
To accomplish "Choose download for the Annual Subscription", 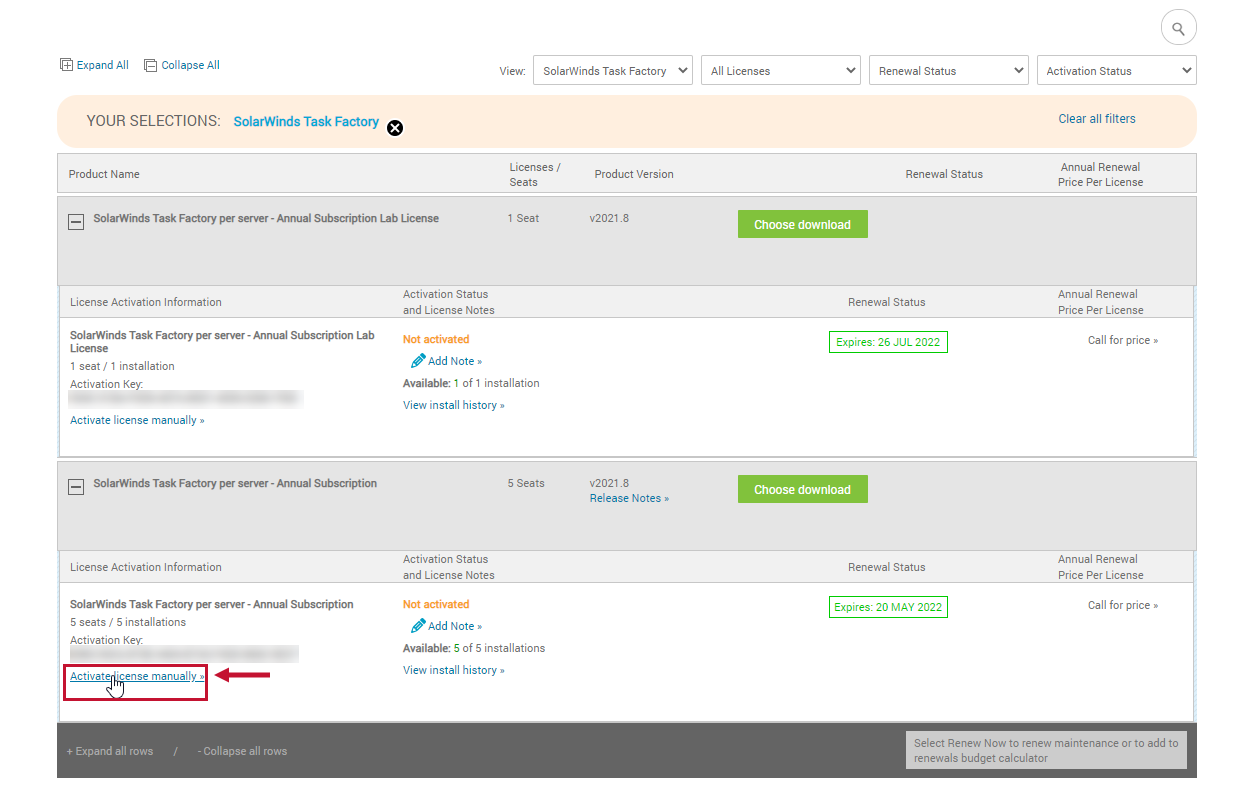I will pyautogui.click(x=802, y=489).
